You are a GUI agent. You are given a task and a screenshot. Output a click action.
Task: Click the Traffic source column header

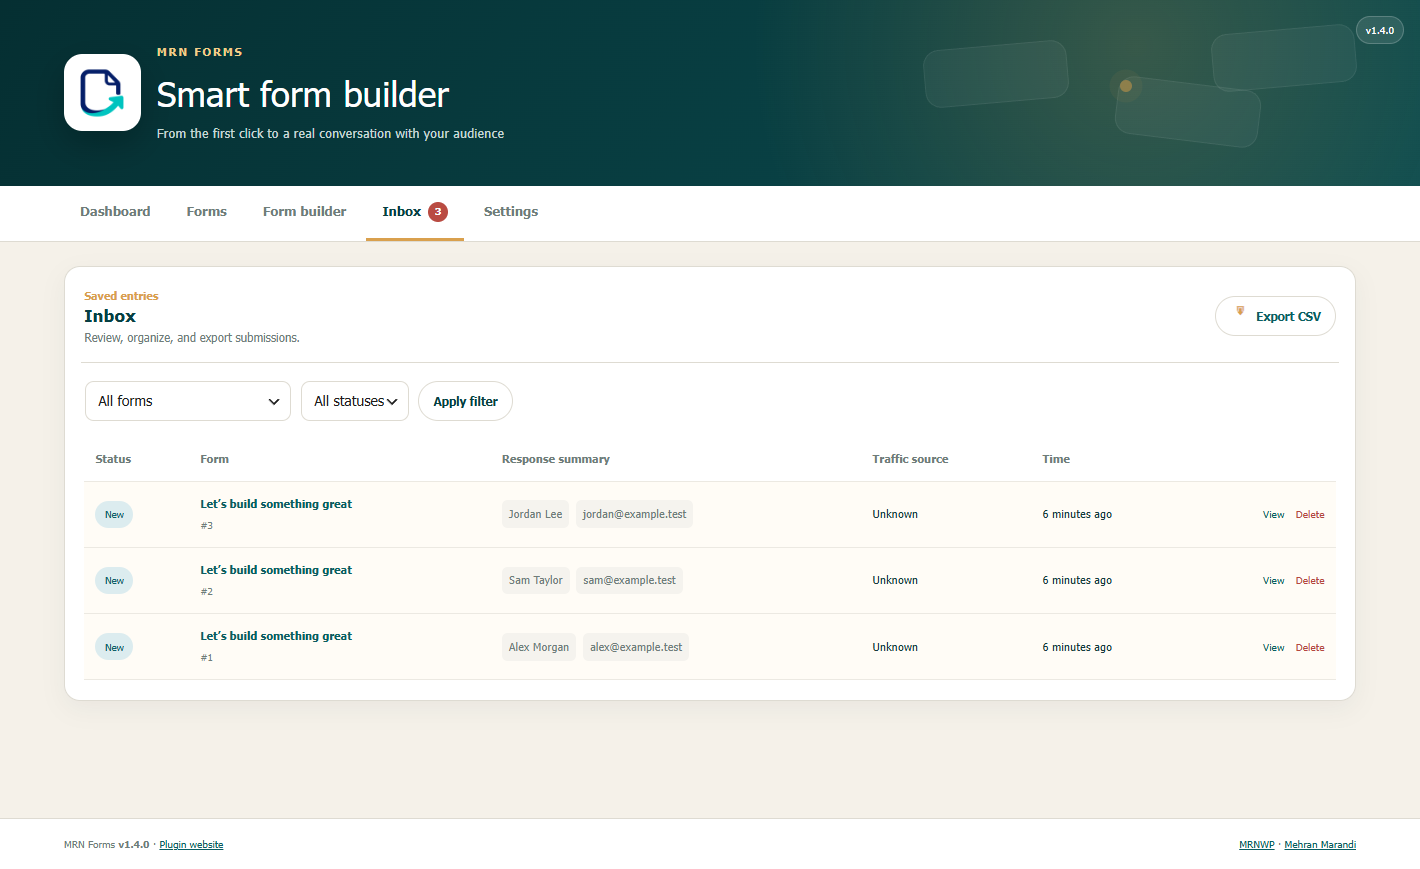click(x=910, y=459)
